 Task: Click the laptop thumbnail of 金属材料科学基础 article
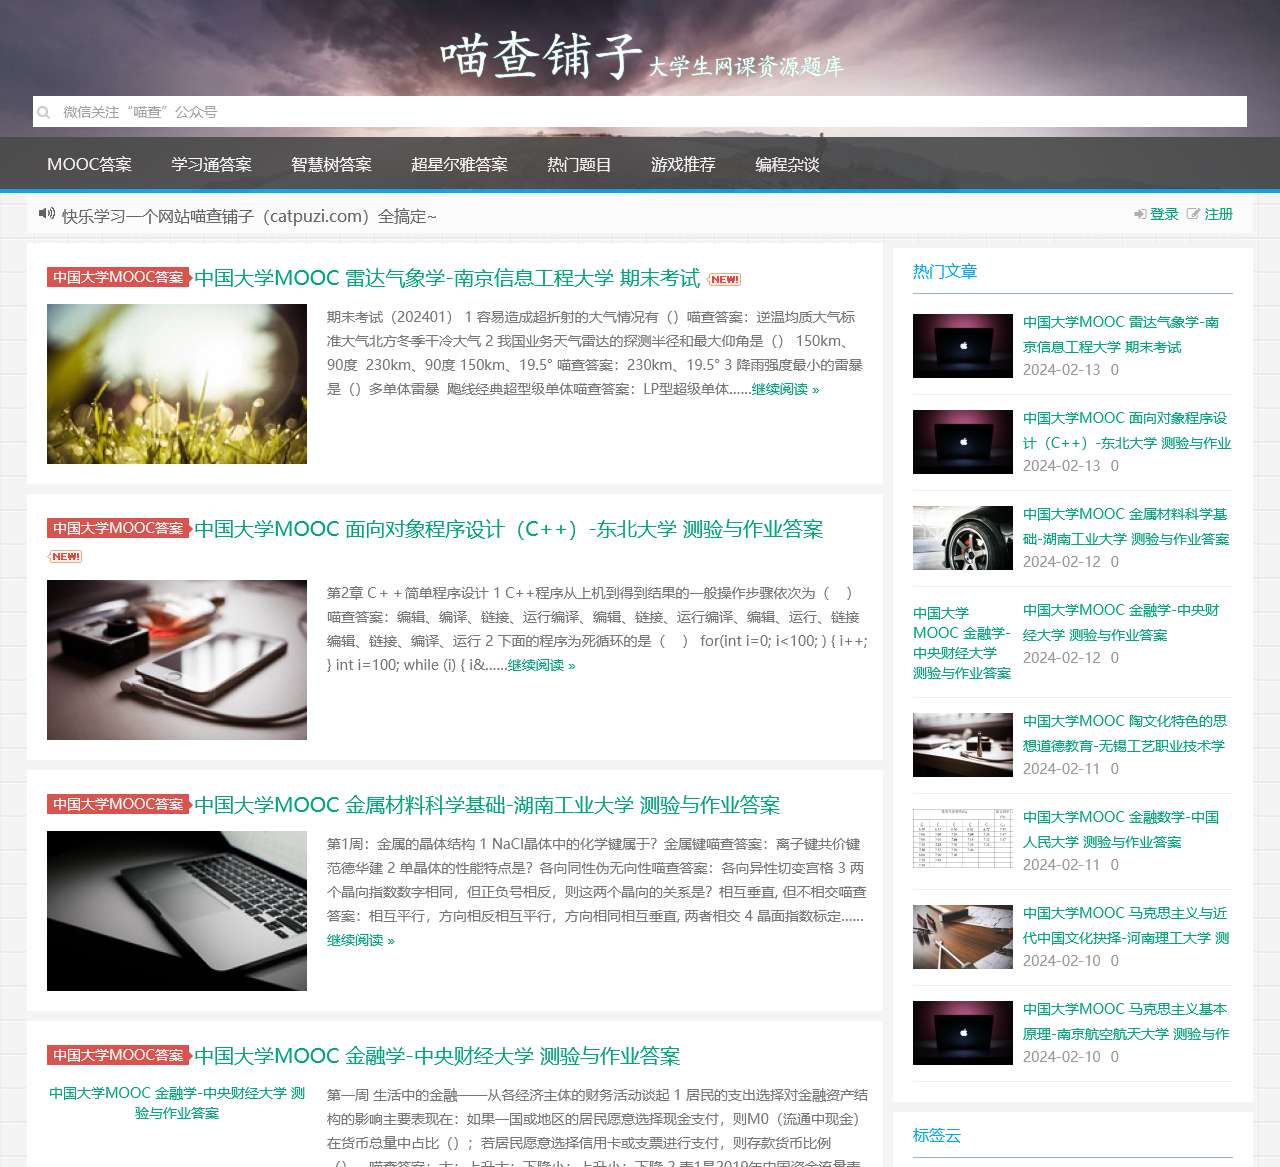coord(177,910)
